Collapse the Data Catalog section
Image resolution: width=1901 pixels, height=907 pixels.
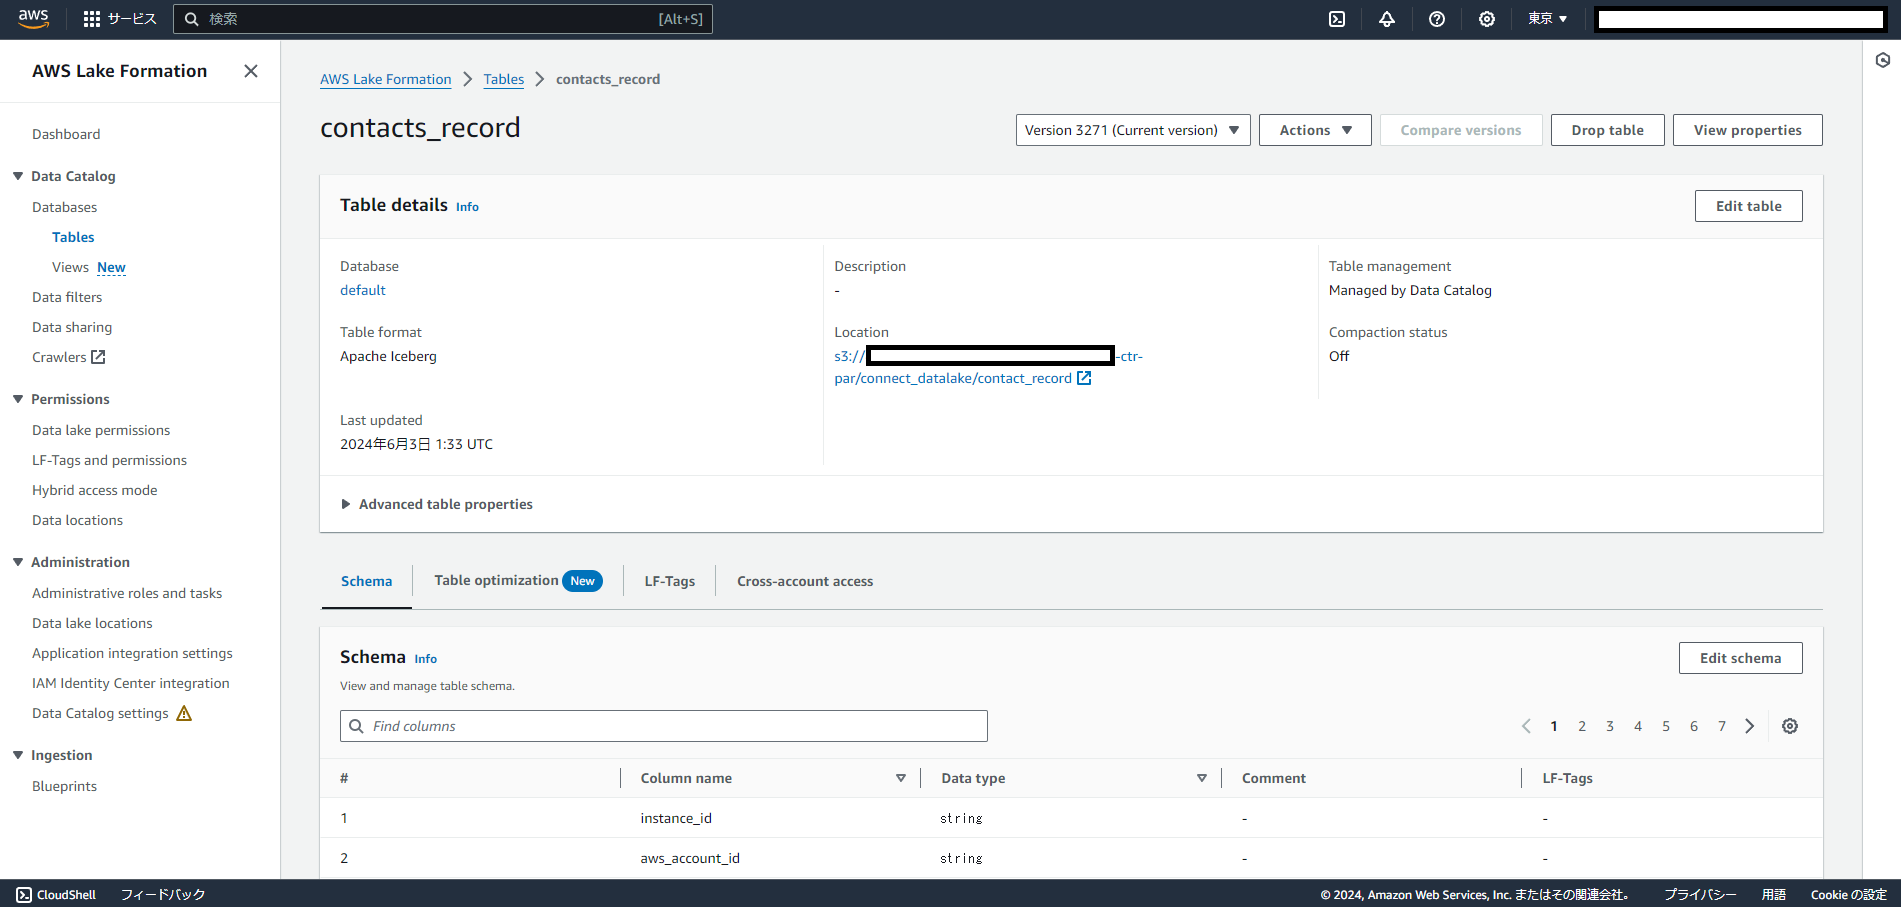pos(18,176)
